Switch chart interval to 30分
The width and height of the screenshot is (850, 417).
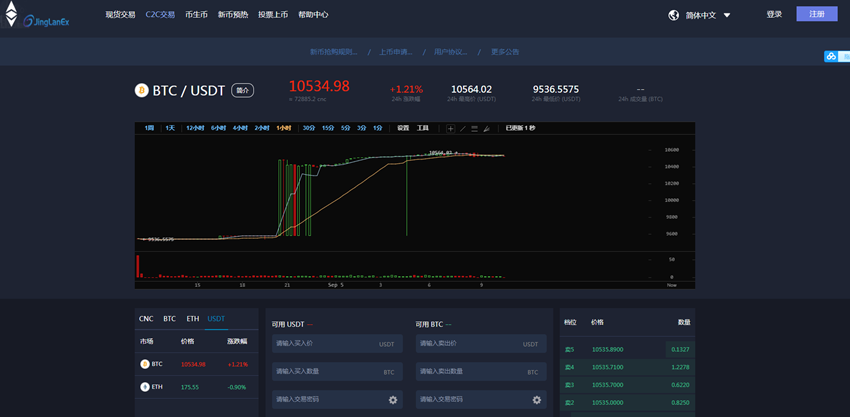[x=309, y=128]
